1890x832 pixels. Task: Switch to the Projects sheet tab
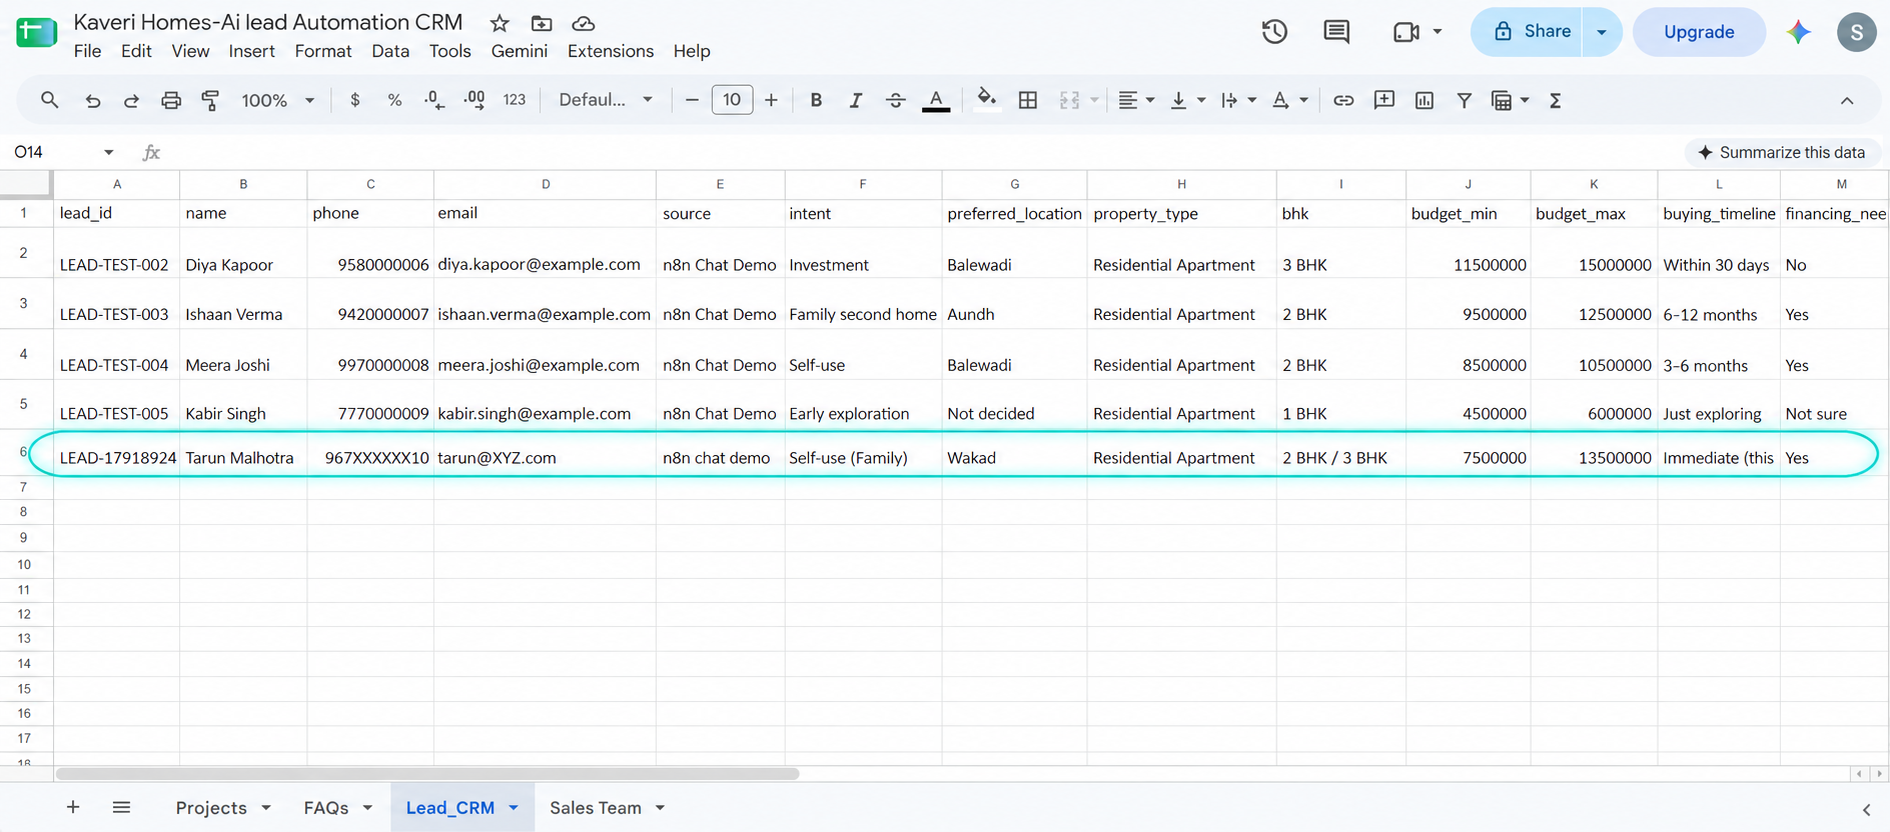tap(211, 808)
